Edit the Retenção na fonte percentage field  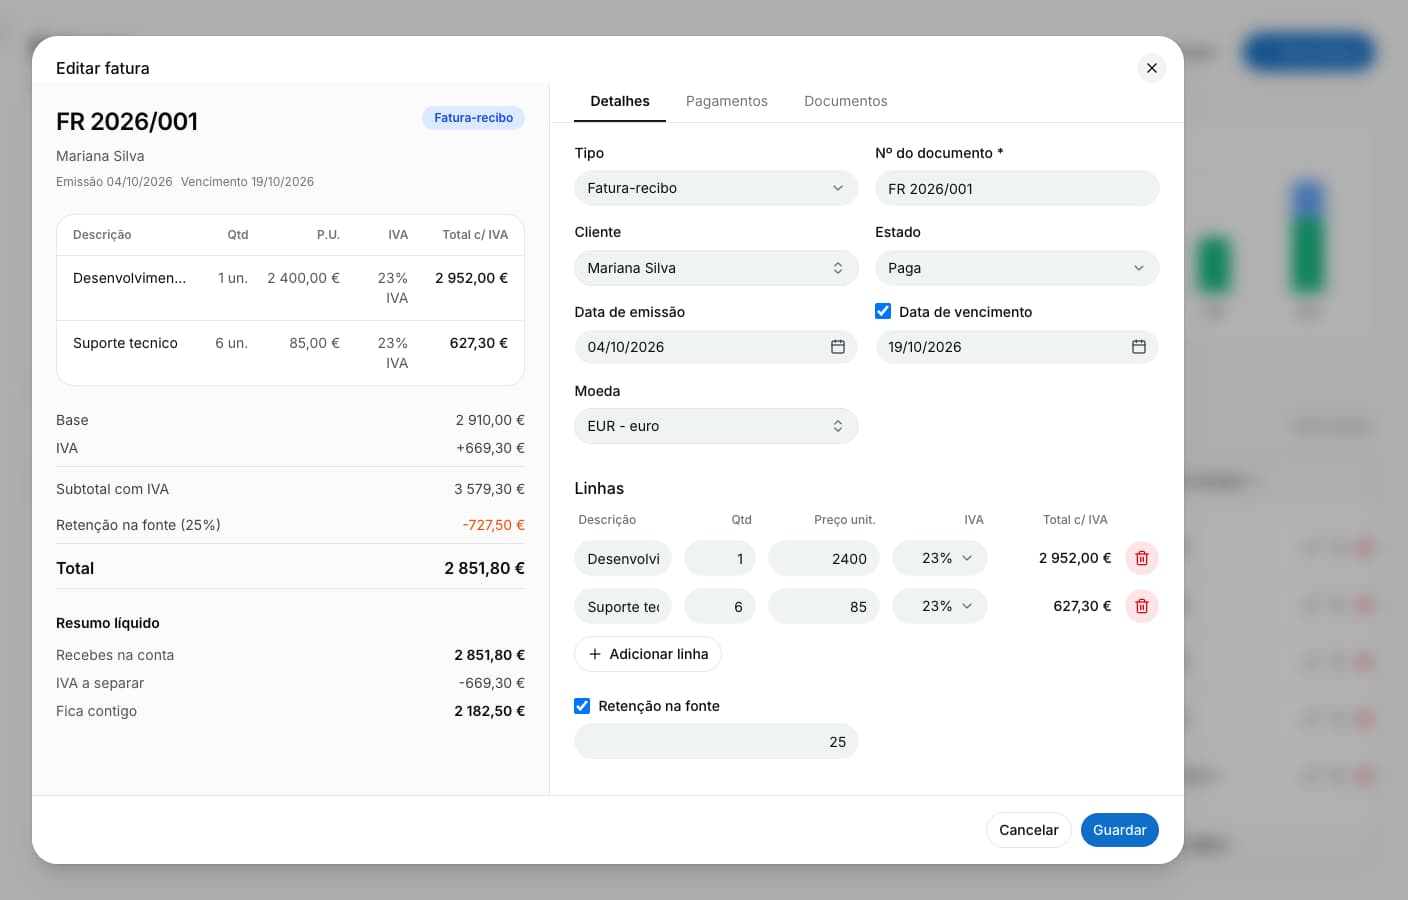(716, 741)
